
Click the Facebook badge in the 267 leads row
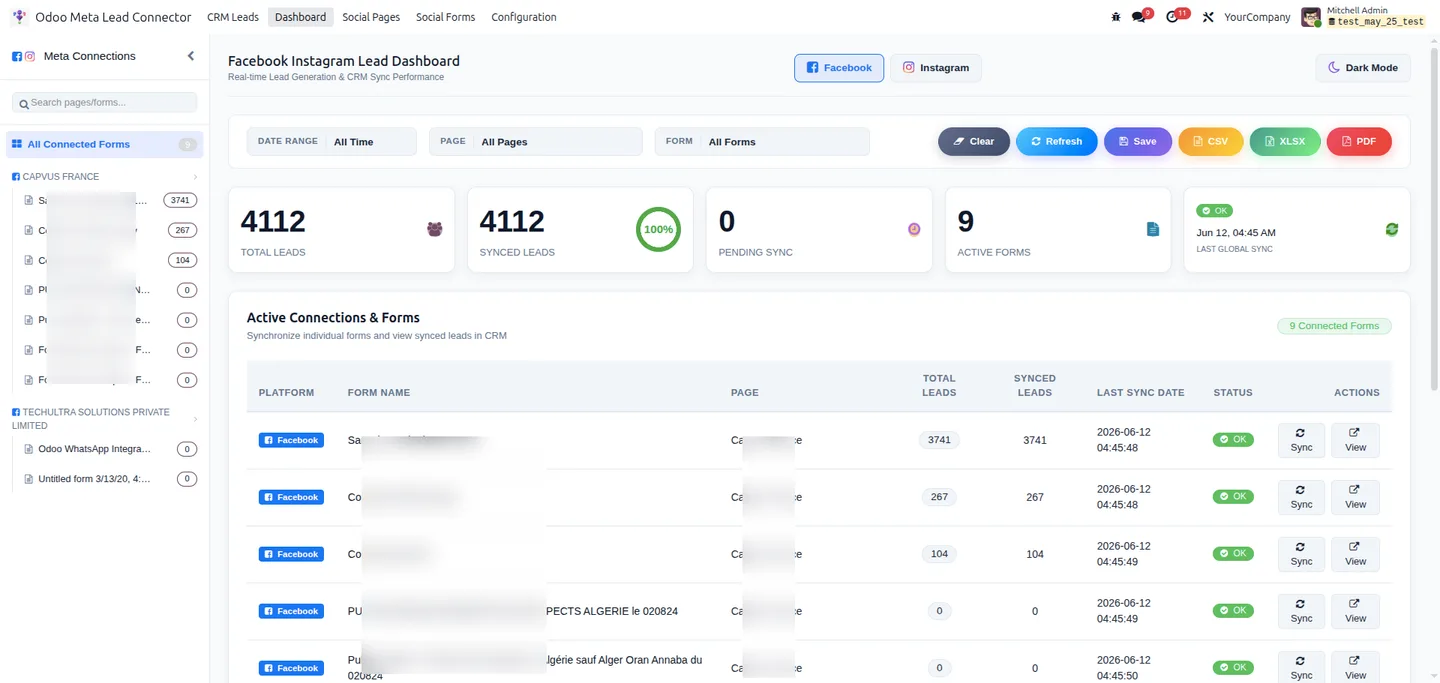(291, 497)
